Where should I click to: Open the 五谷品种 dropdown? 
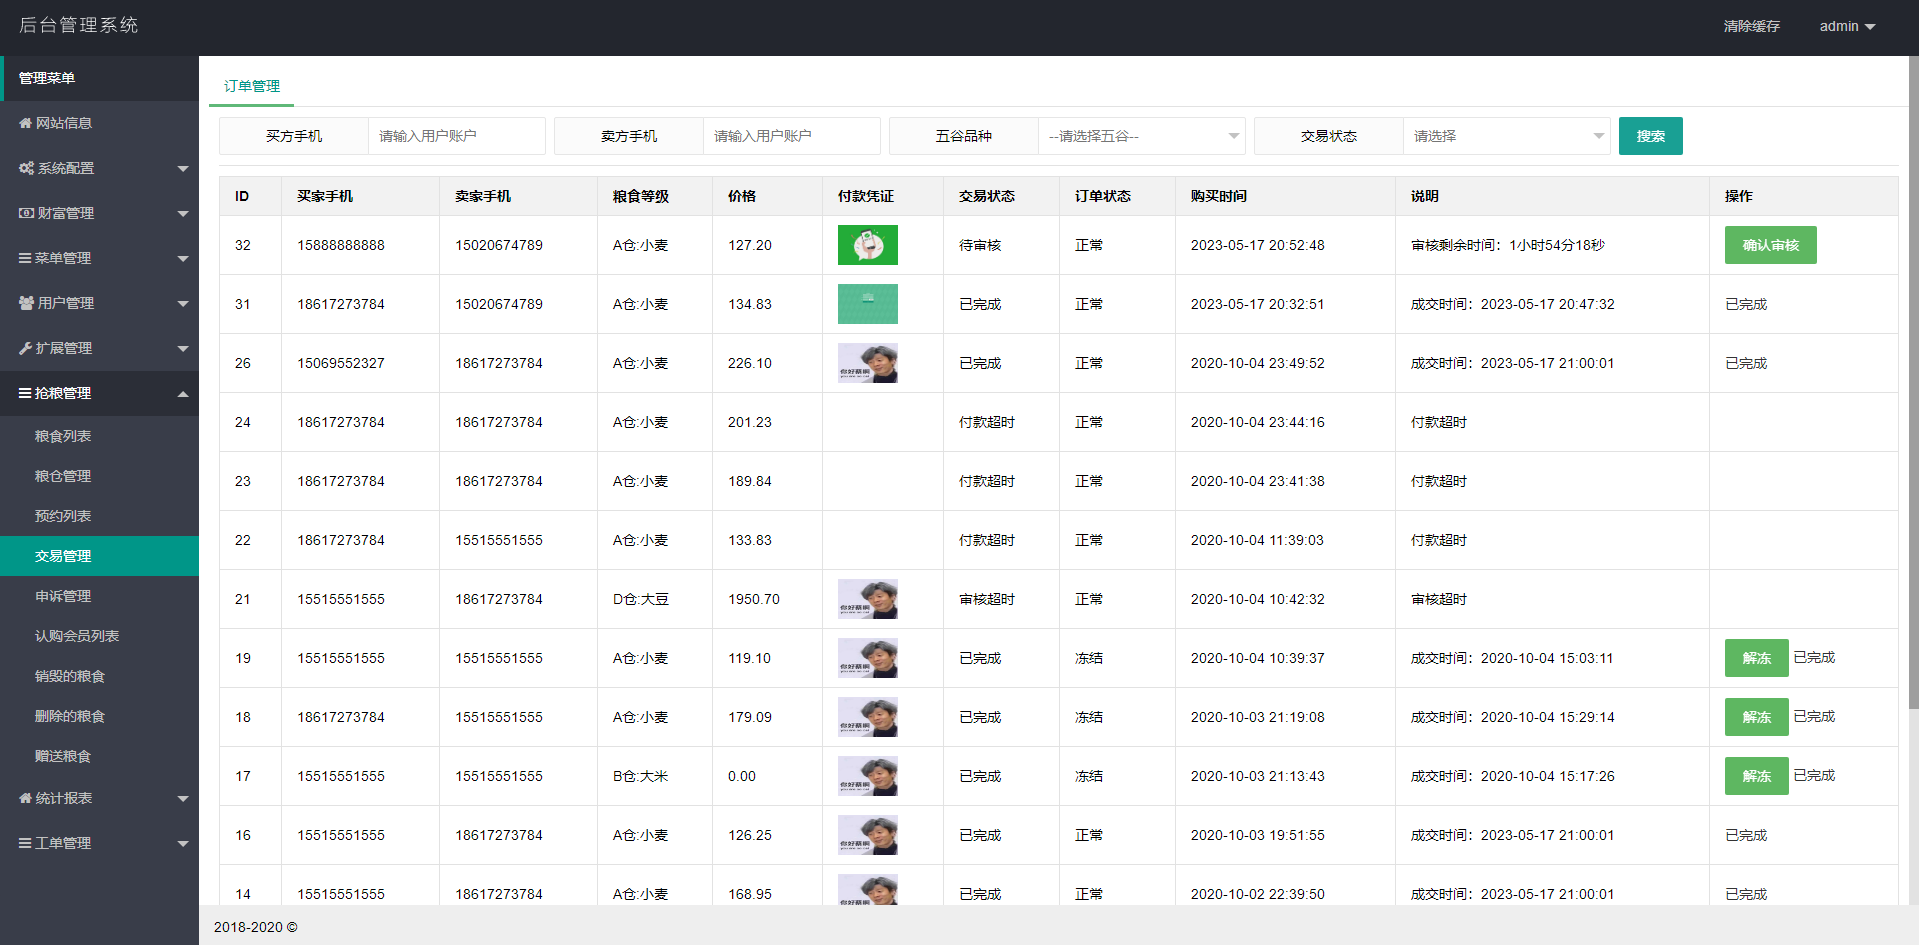[x=1141, y=136]
